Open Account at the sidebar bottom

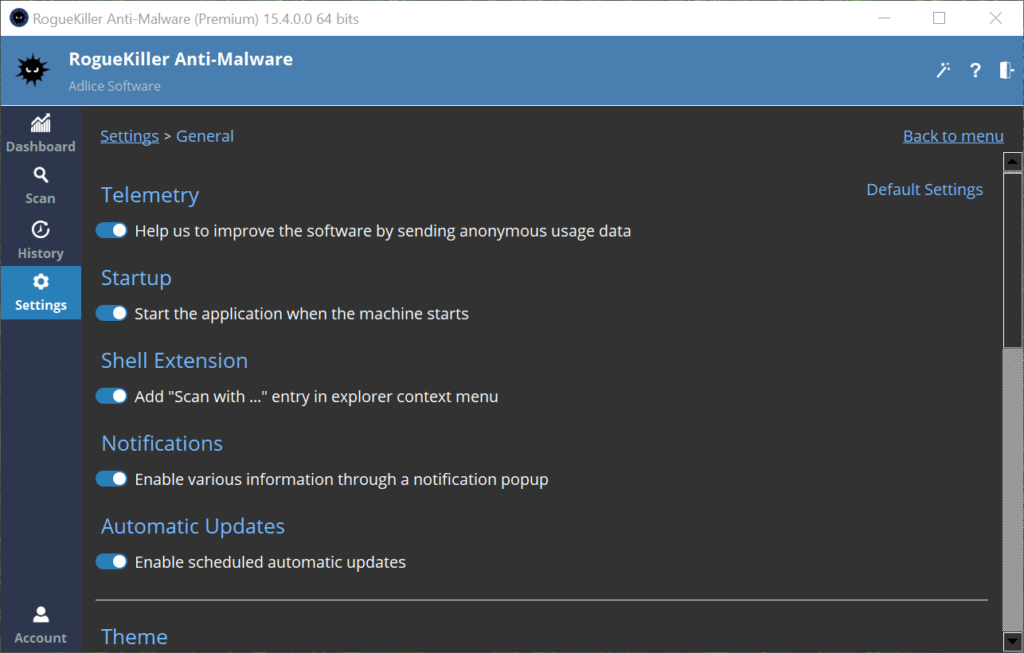coord(40,624)
